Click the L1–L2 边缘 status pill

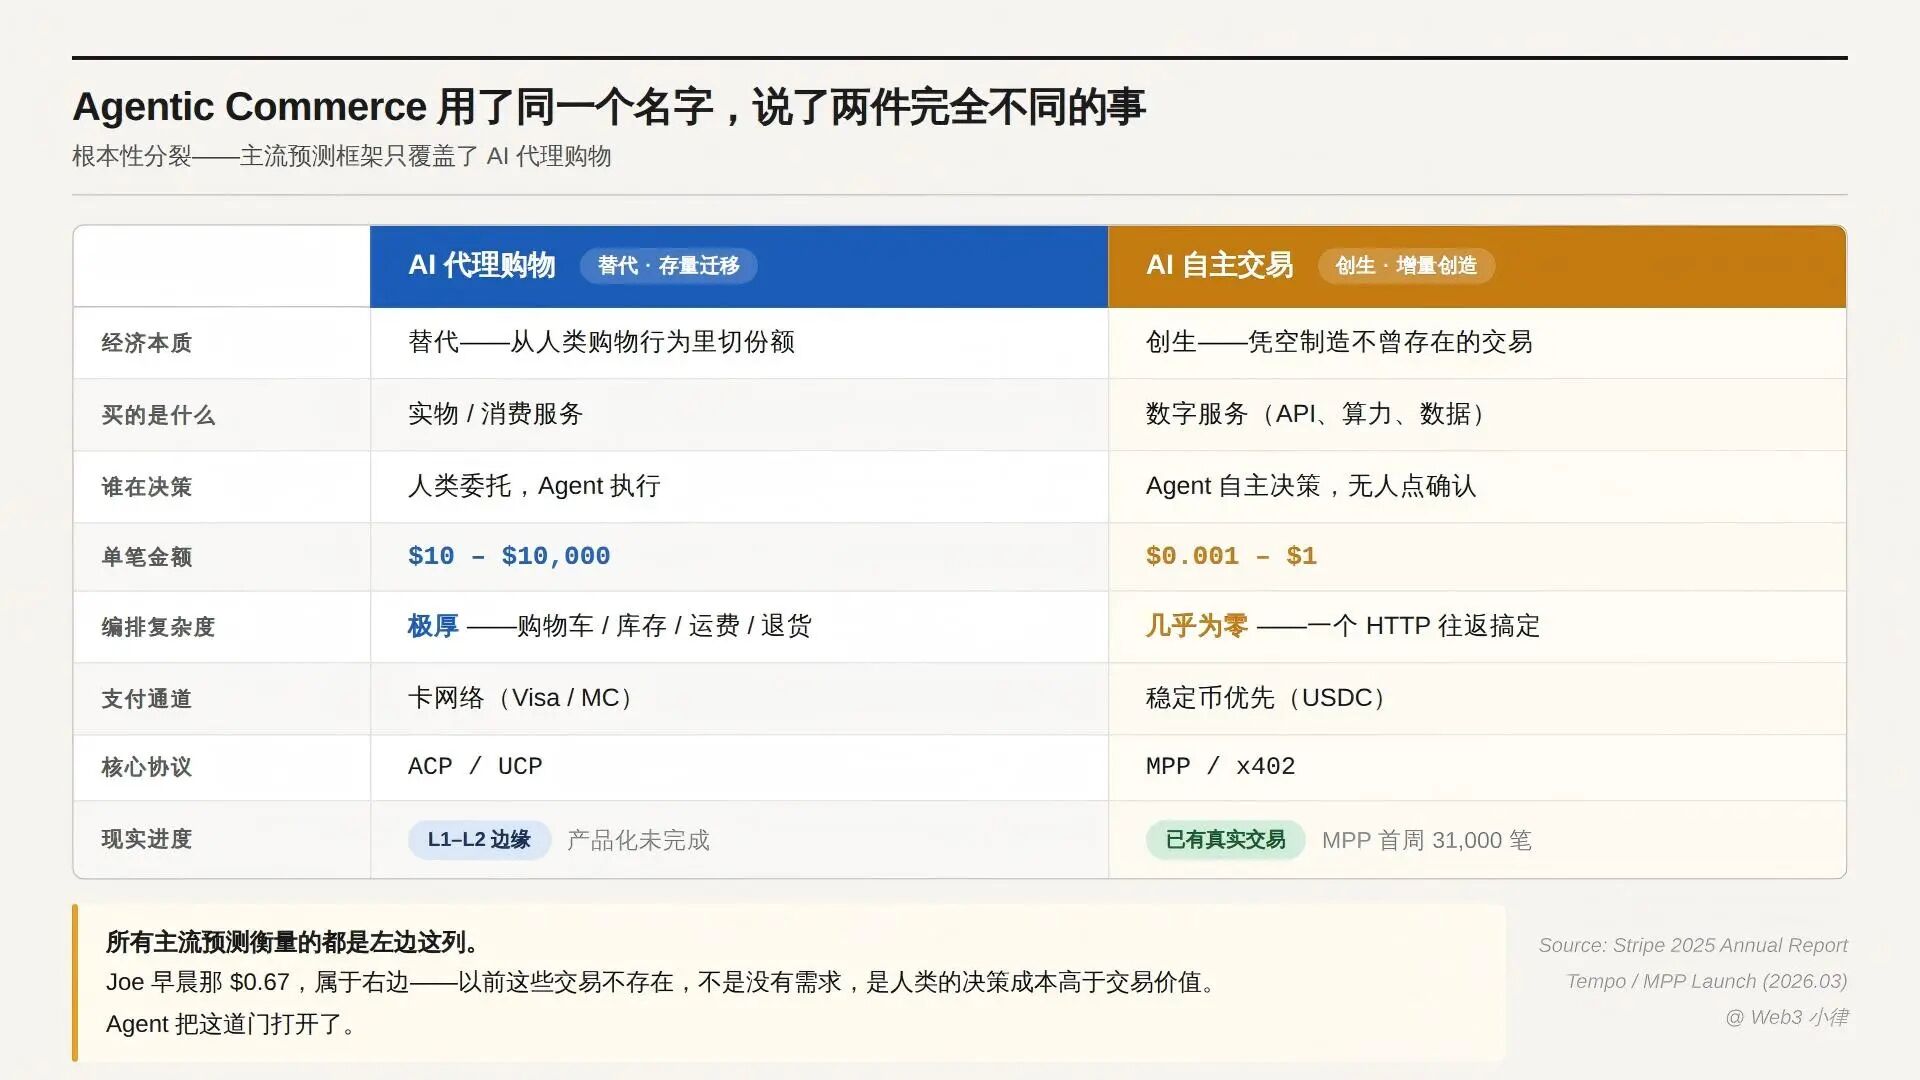click(x=479, y=840)
